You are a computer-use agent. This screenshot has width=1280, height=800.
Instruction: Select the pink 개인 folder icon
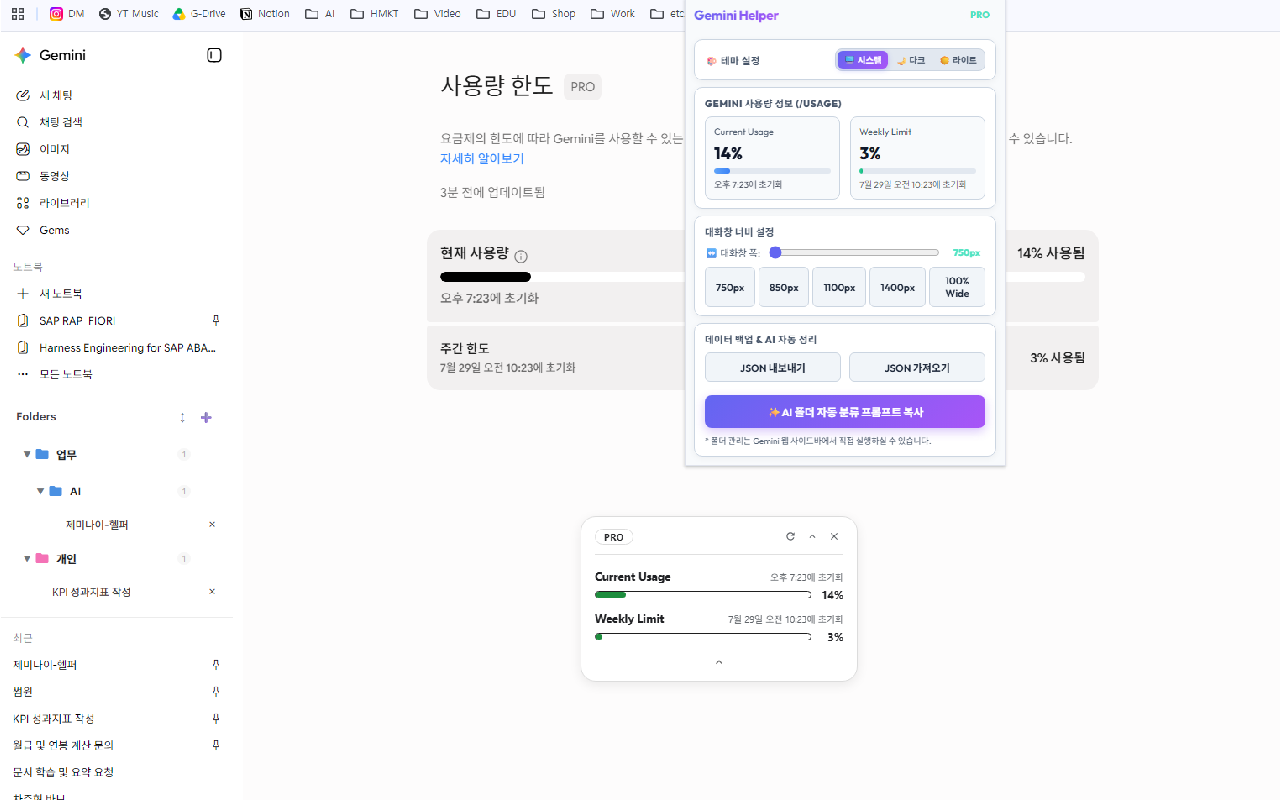pyautogui.click(x=42, y=559)
